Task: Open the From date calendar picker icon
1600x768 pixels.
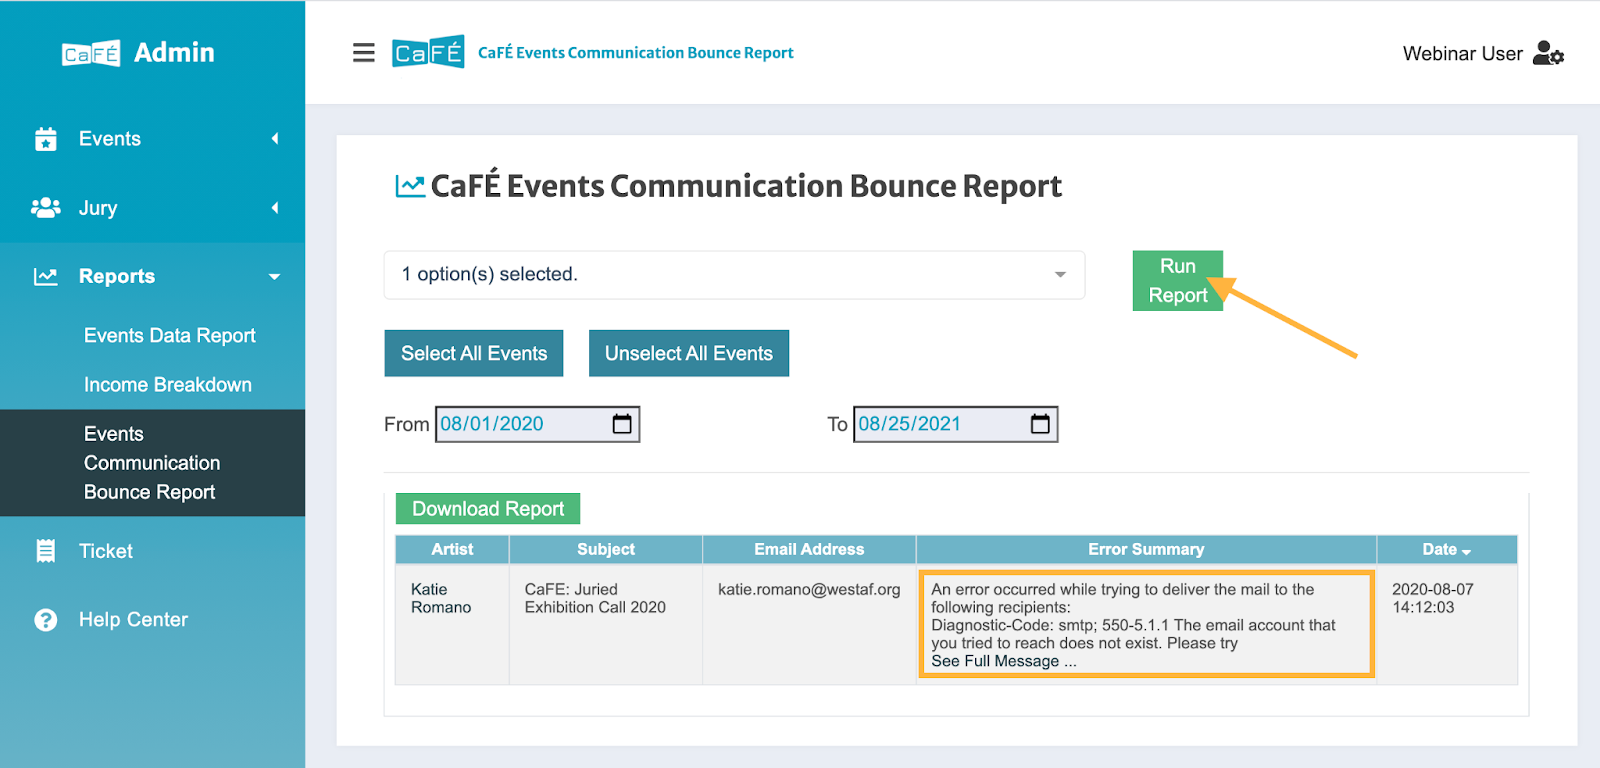Action: [622, 424]
